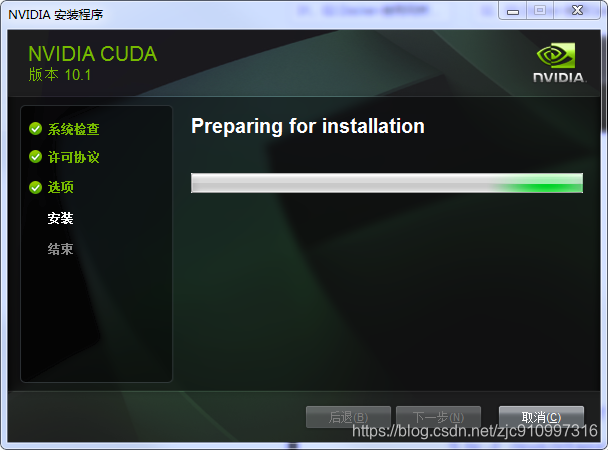Select the 安装 step in sidebar
The image size is (608, 450).
[60, 218]
